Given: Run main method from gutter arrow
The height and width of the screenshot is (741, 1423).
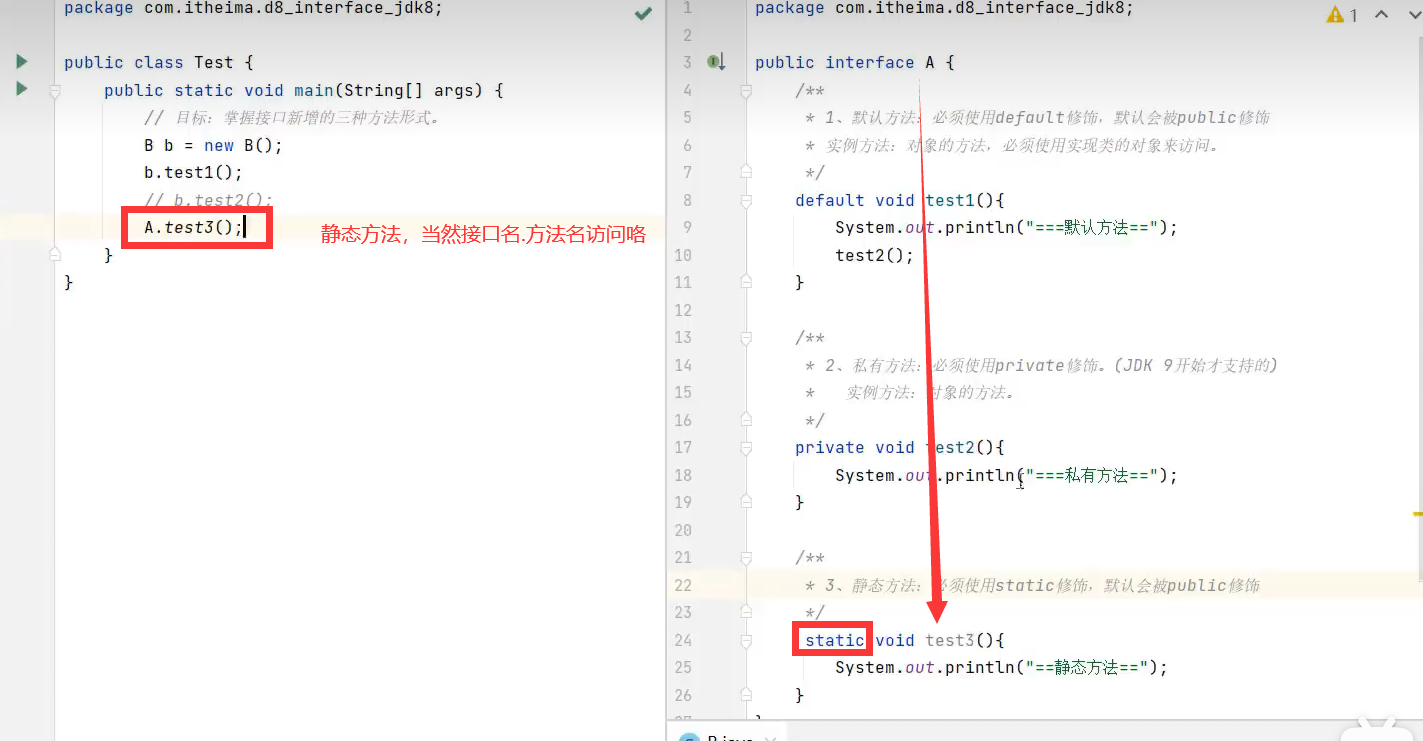Looking at the screenshot, I should [21, 89].
